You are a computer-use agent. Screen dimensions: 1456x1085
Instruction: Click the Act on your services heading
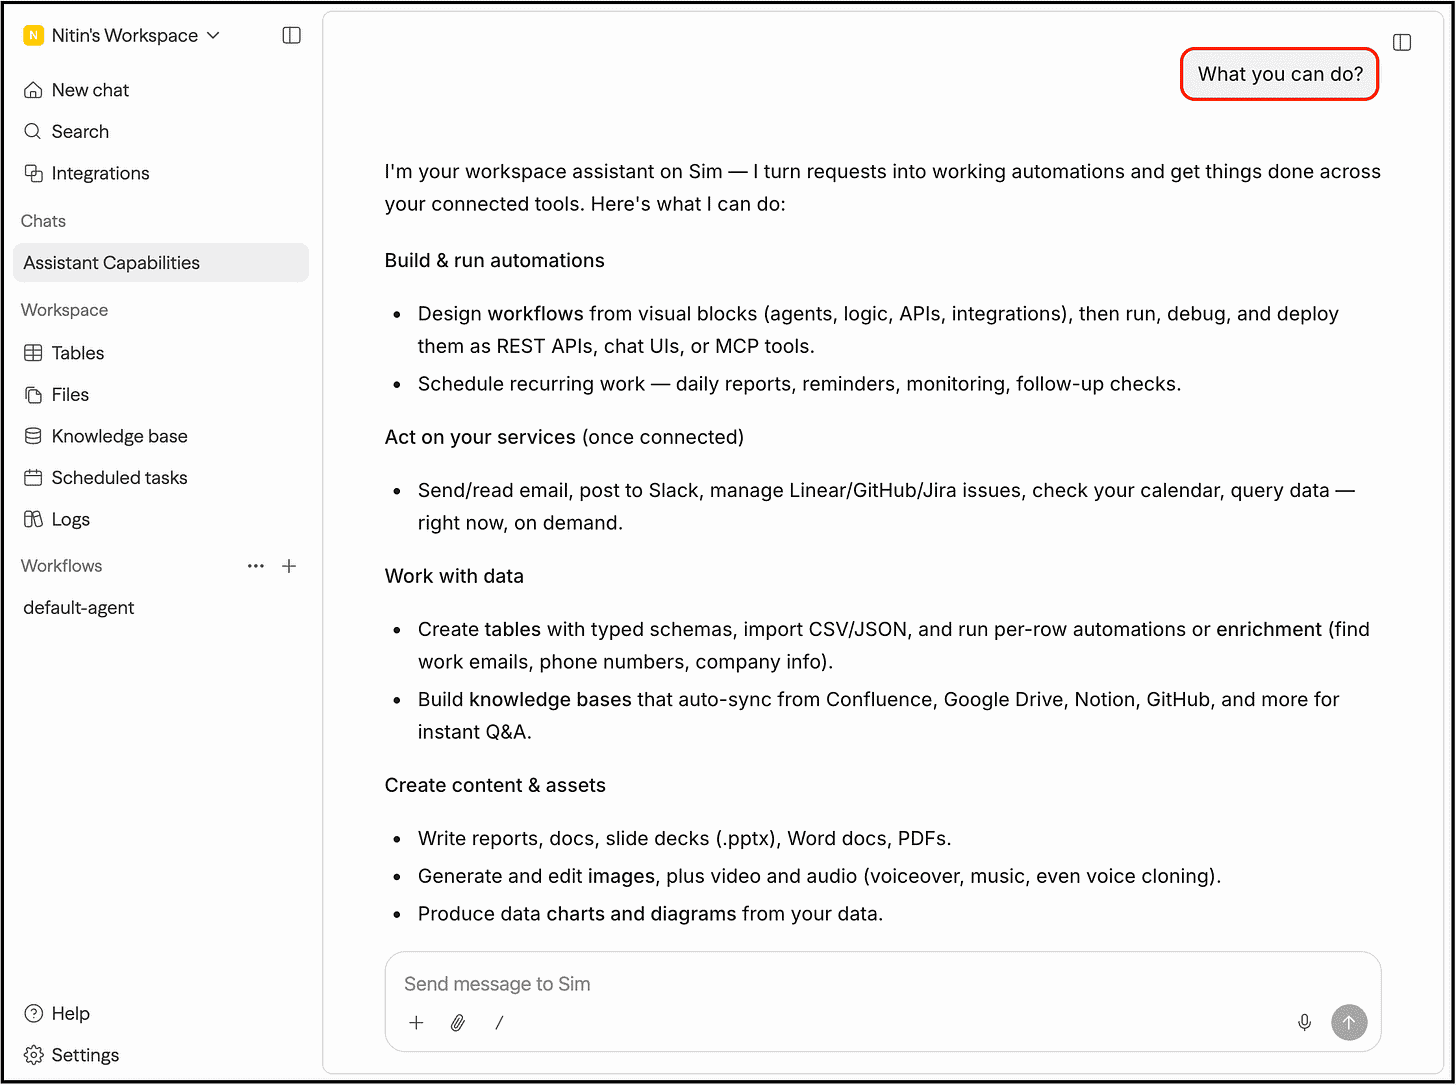[x=564, y=437]
